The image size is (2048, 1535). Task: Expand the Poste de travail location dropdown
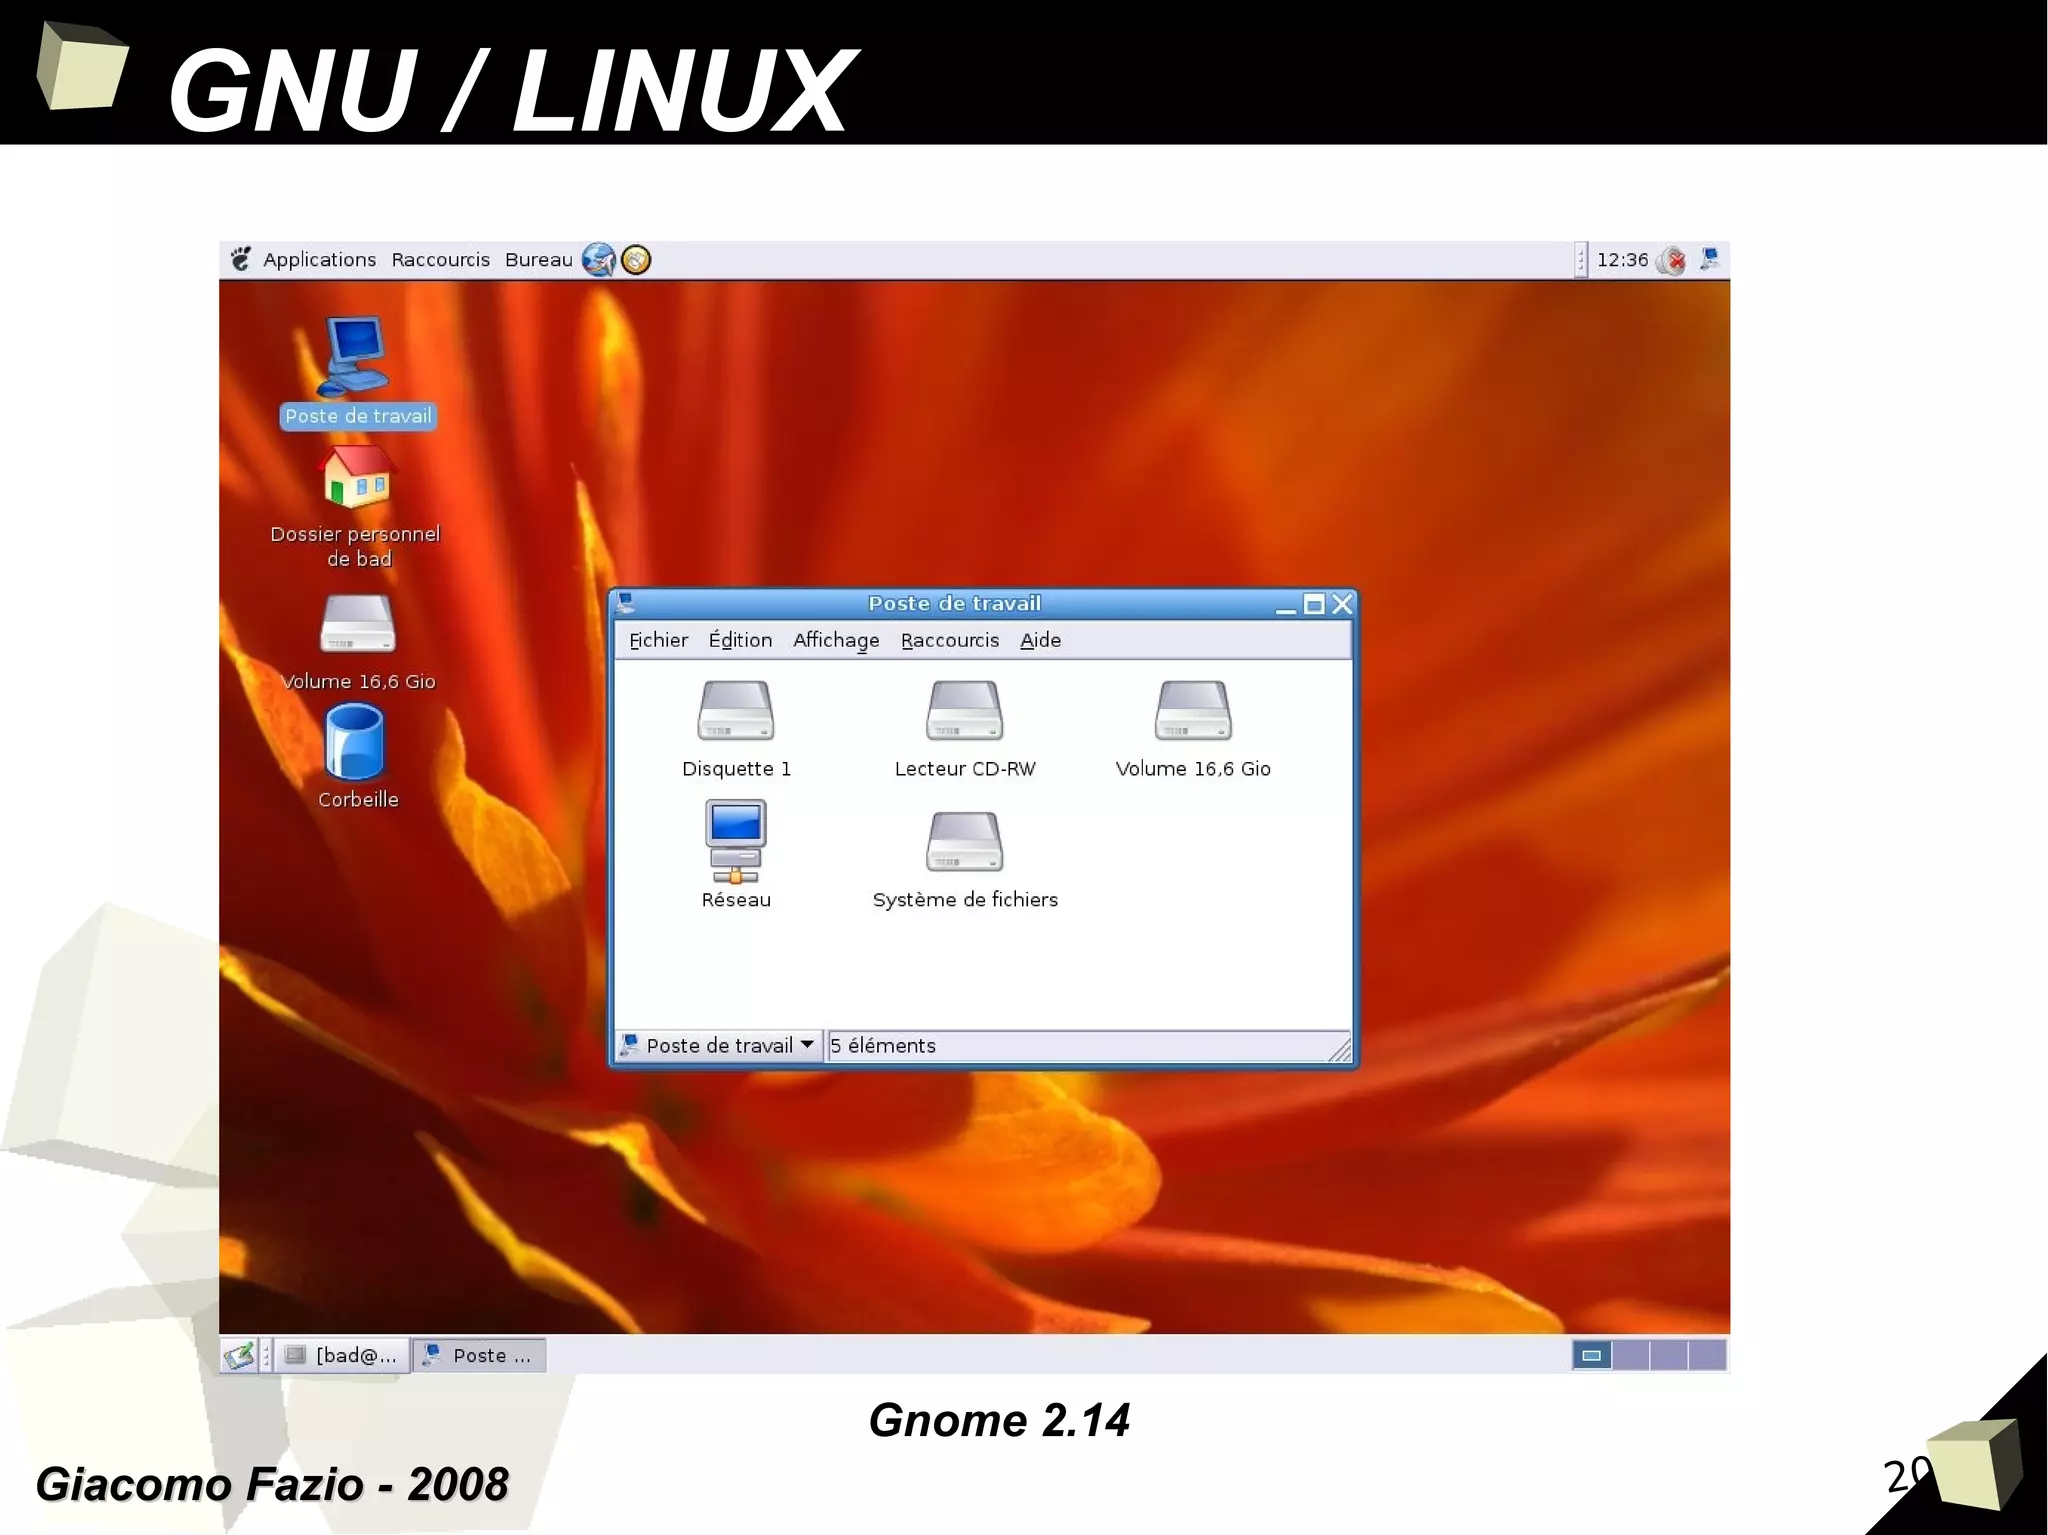coord(718,1045)
